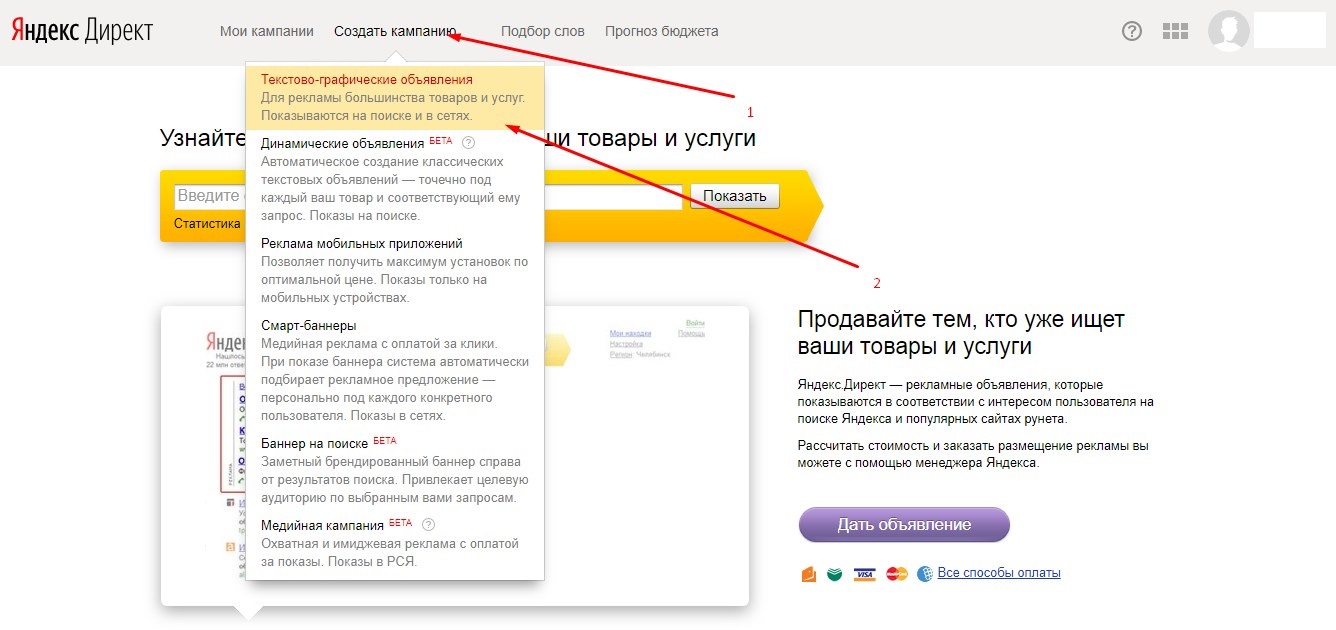Image resolution: width=1336 pixels, height=630 pixels.
Task: Open Подбор слов page
Action: point(543,31)
